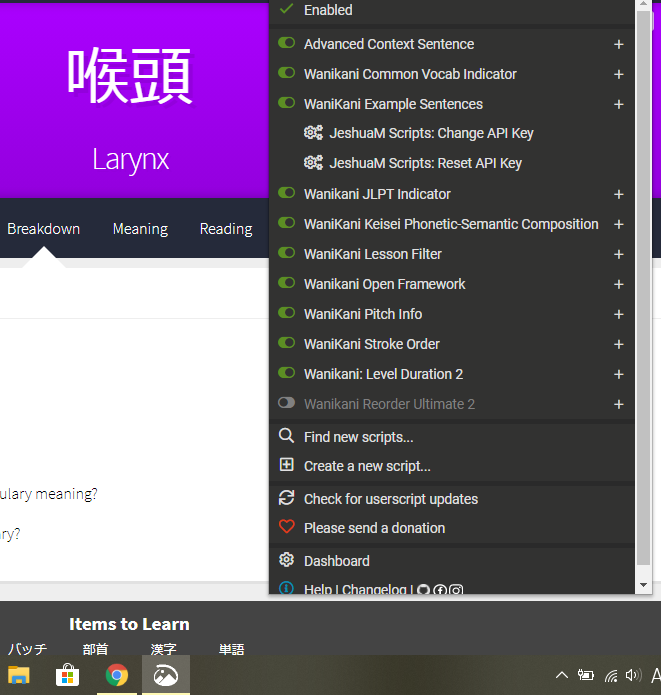Click the new script plus-box icon
The height and width of the screenshot is (695, 661).
pos(286,465)
